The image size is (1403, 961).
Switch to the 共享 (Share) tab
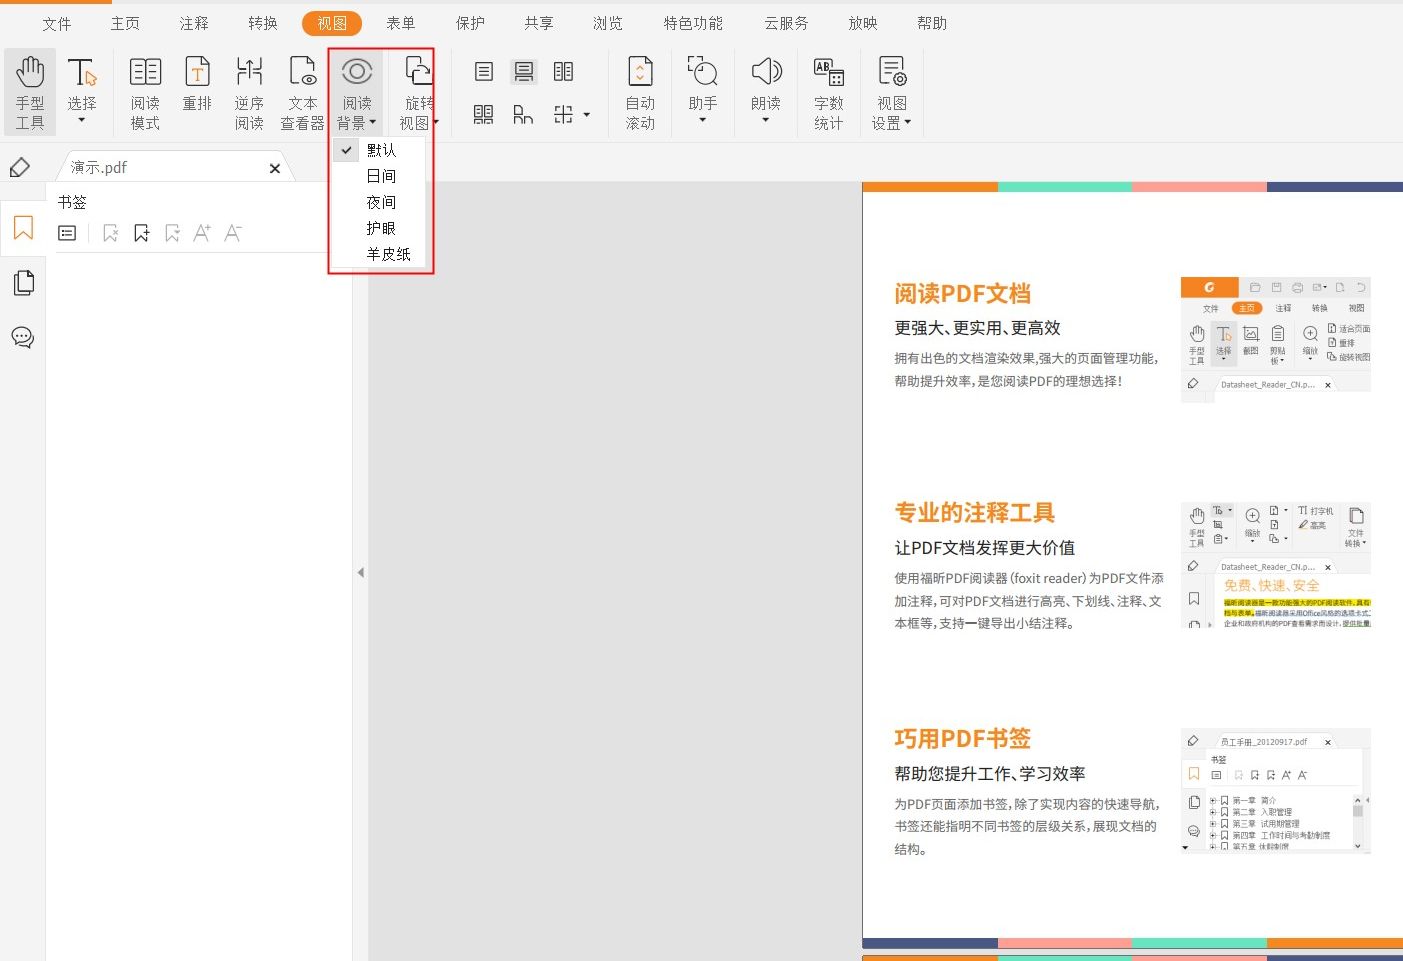tap(539, 23)
